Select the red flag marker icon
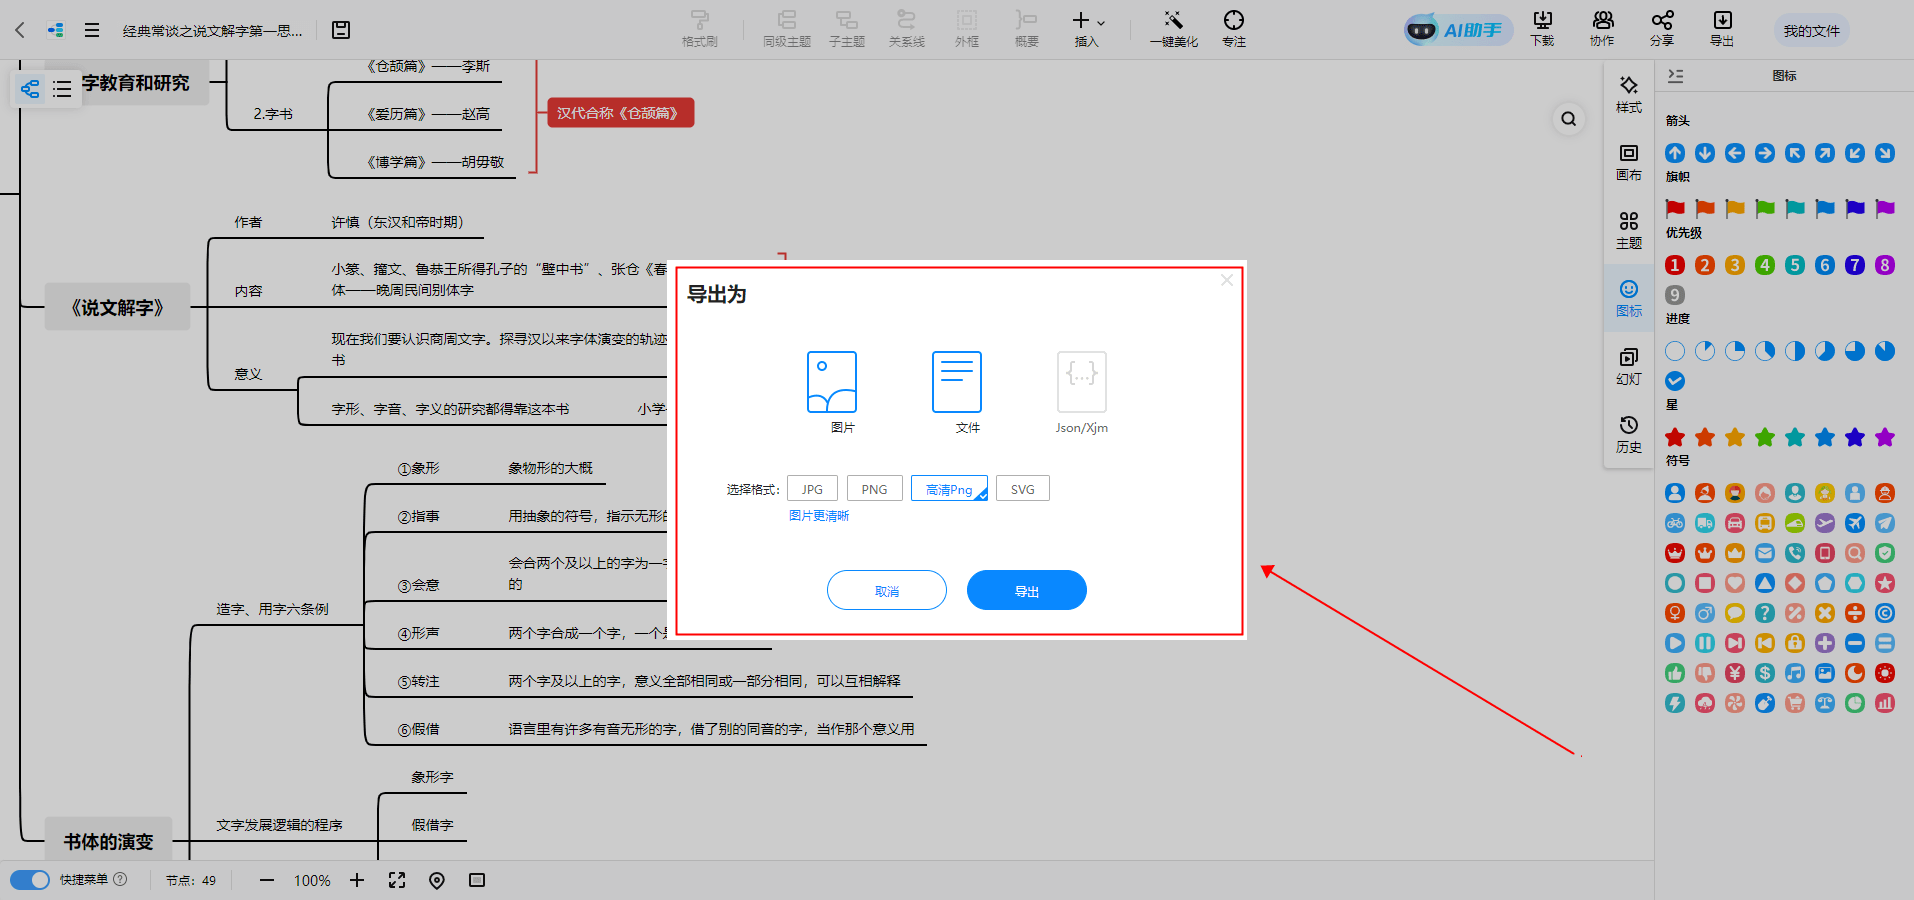The width and height of the screenshot is (1914, 900). click(1675, 208)
